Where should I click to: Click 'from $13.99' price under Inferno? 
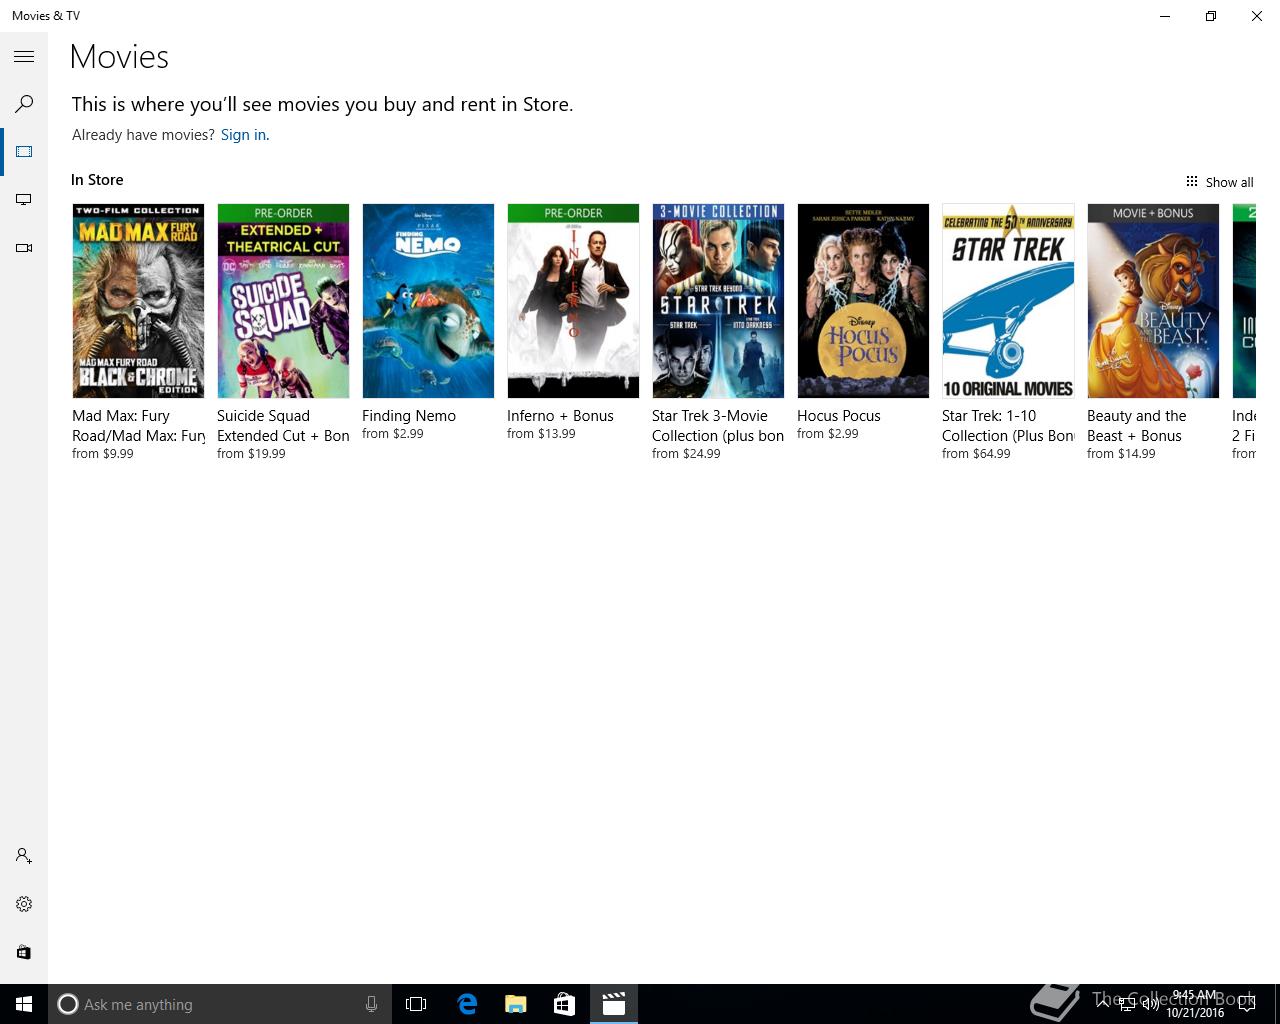[541, 434]
